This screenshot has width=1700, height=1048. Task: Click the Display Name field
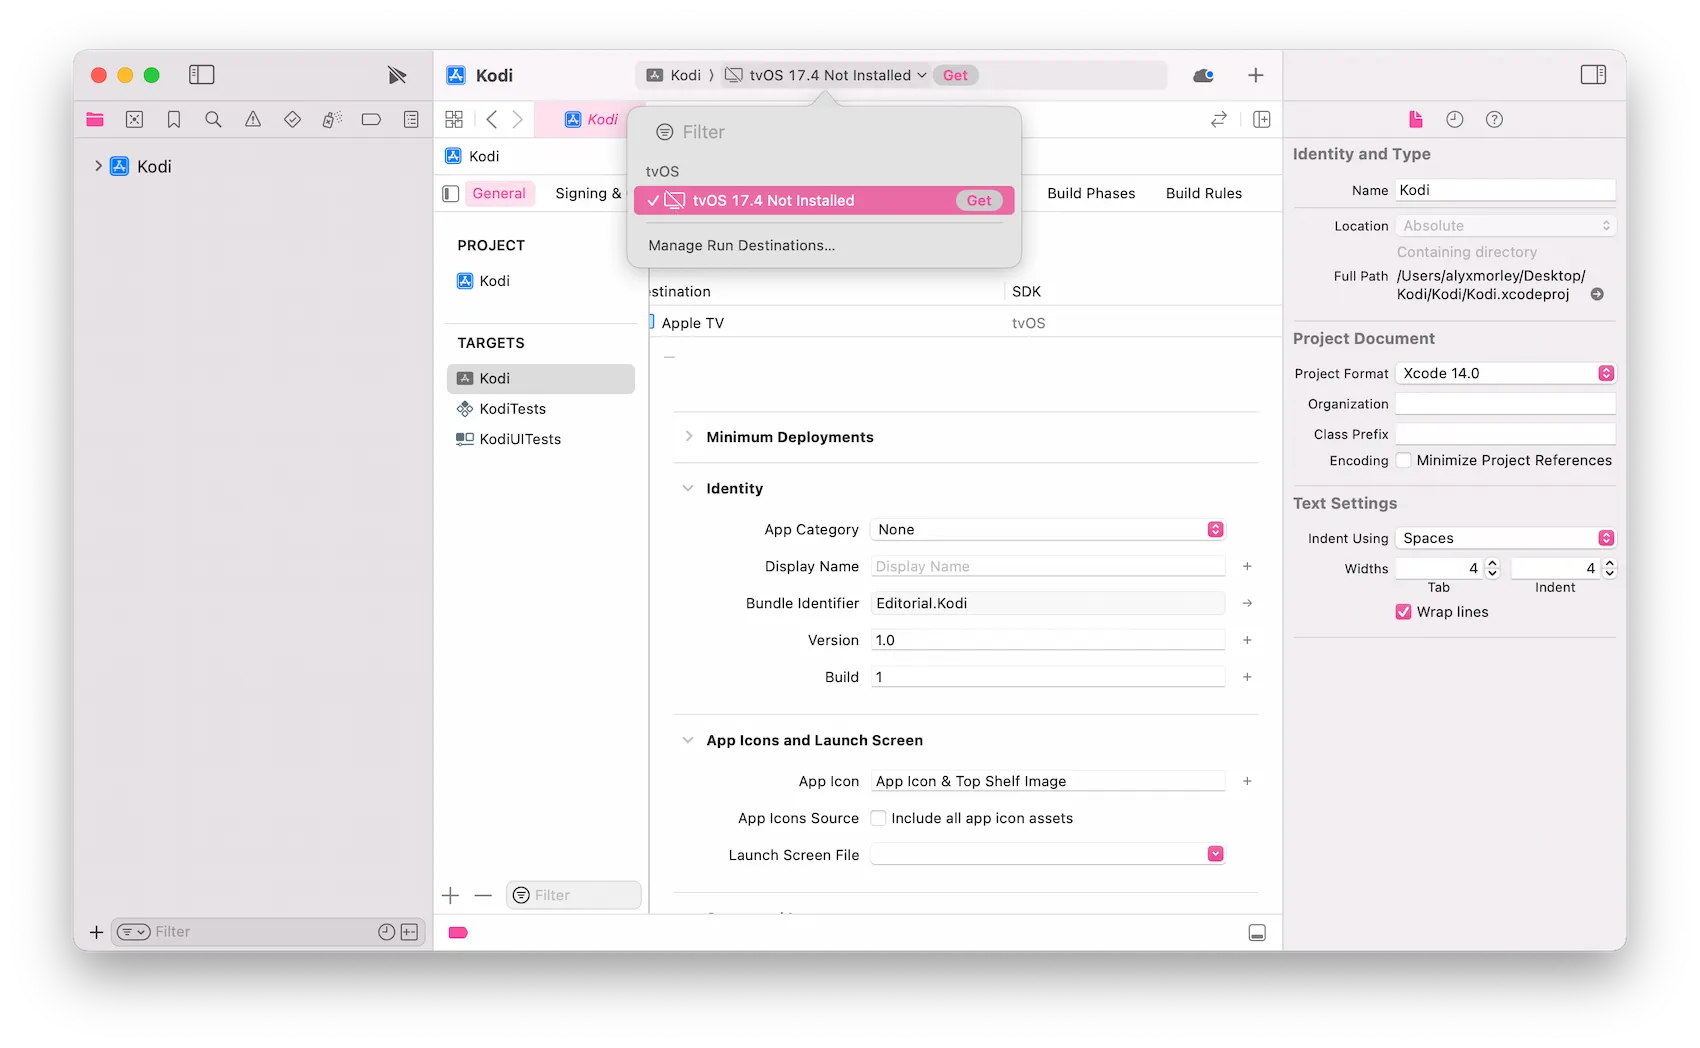coord(1048,567)
